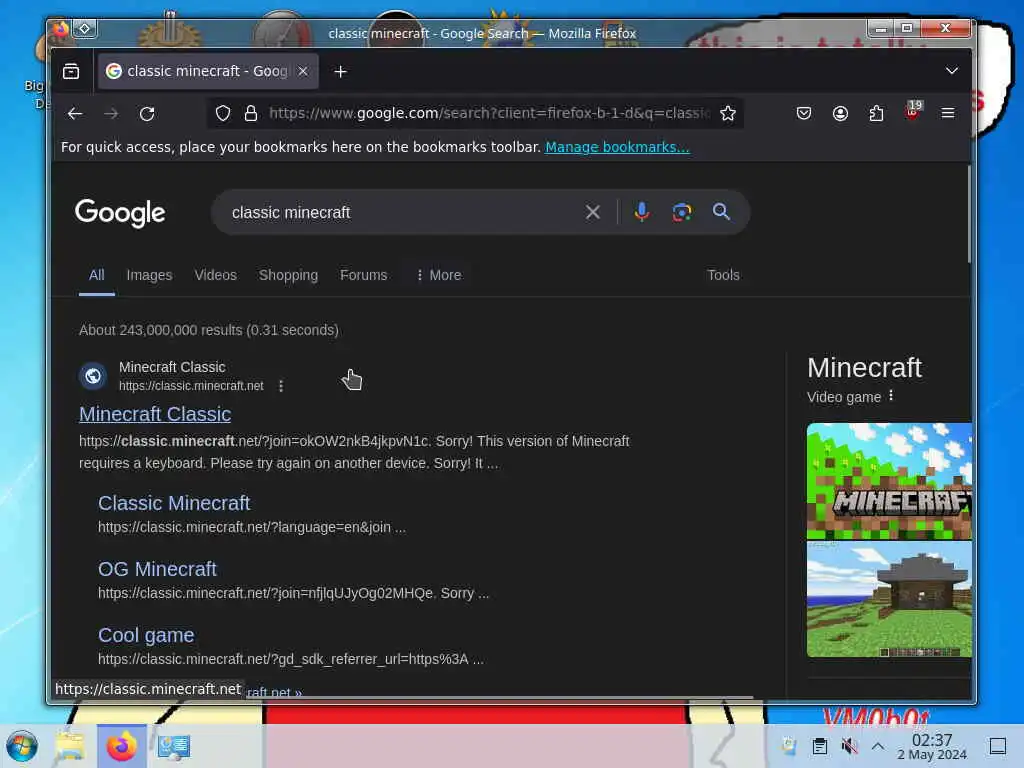Click the About 243,000,000 results text
The width and height of the screenshot is (1024, 768).
coord(209,330)
